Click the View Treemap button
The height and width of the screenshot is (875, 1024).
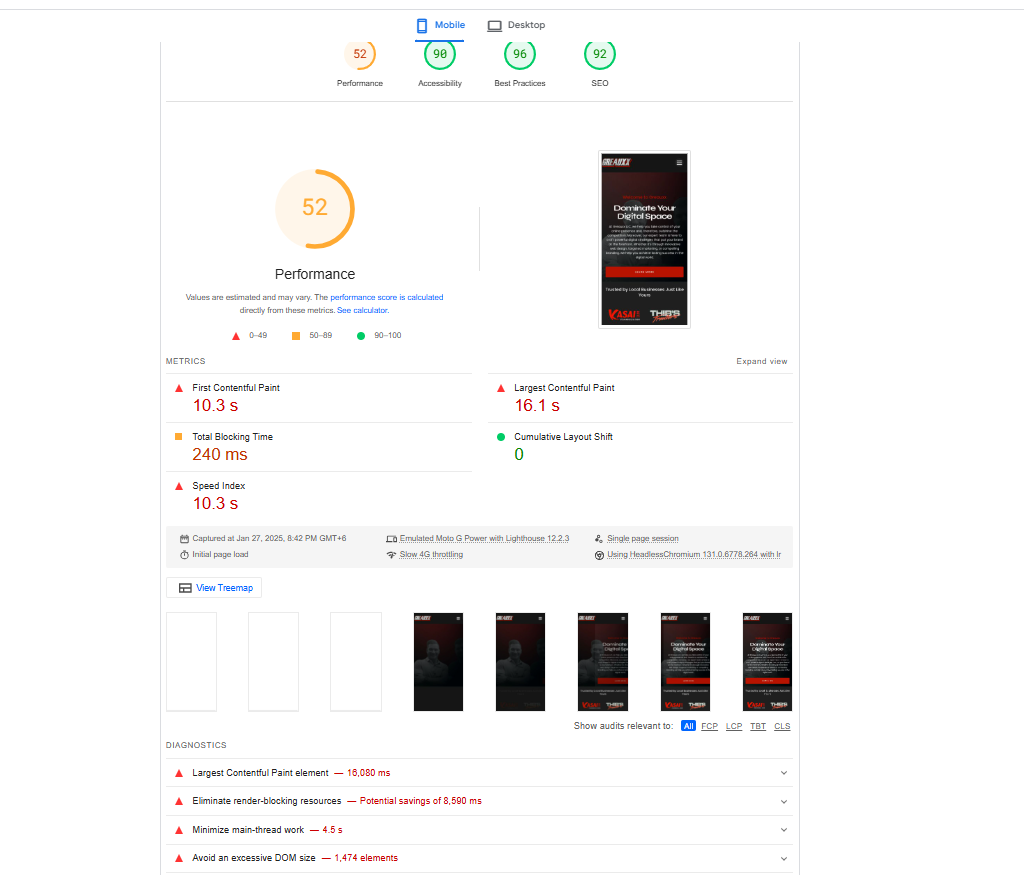click(x=213, y=587)
